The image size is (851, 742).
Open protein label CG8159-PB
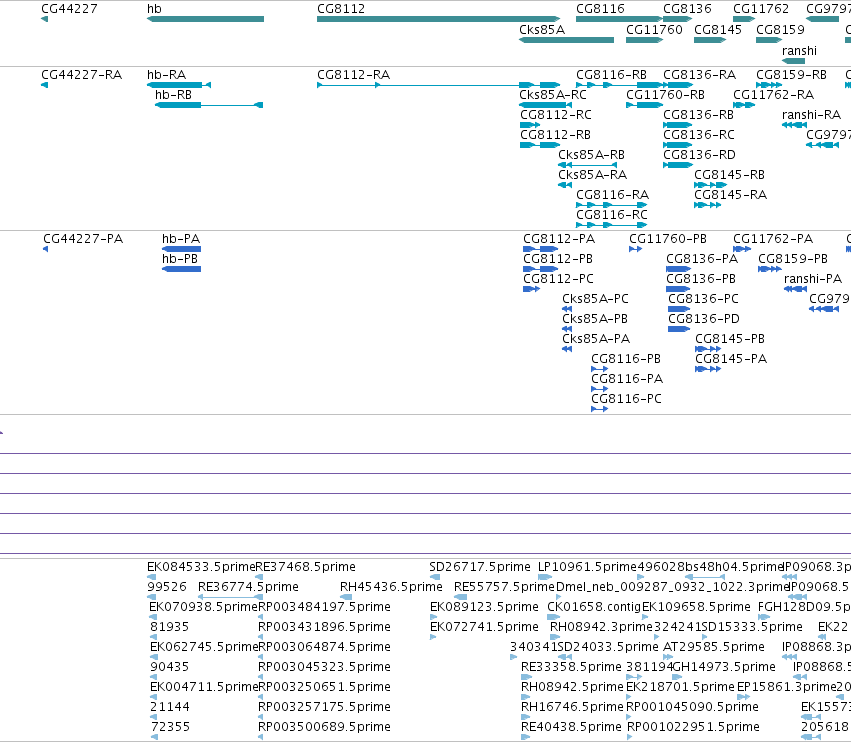click(793, 259)
